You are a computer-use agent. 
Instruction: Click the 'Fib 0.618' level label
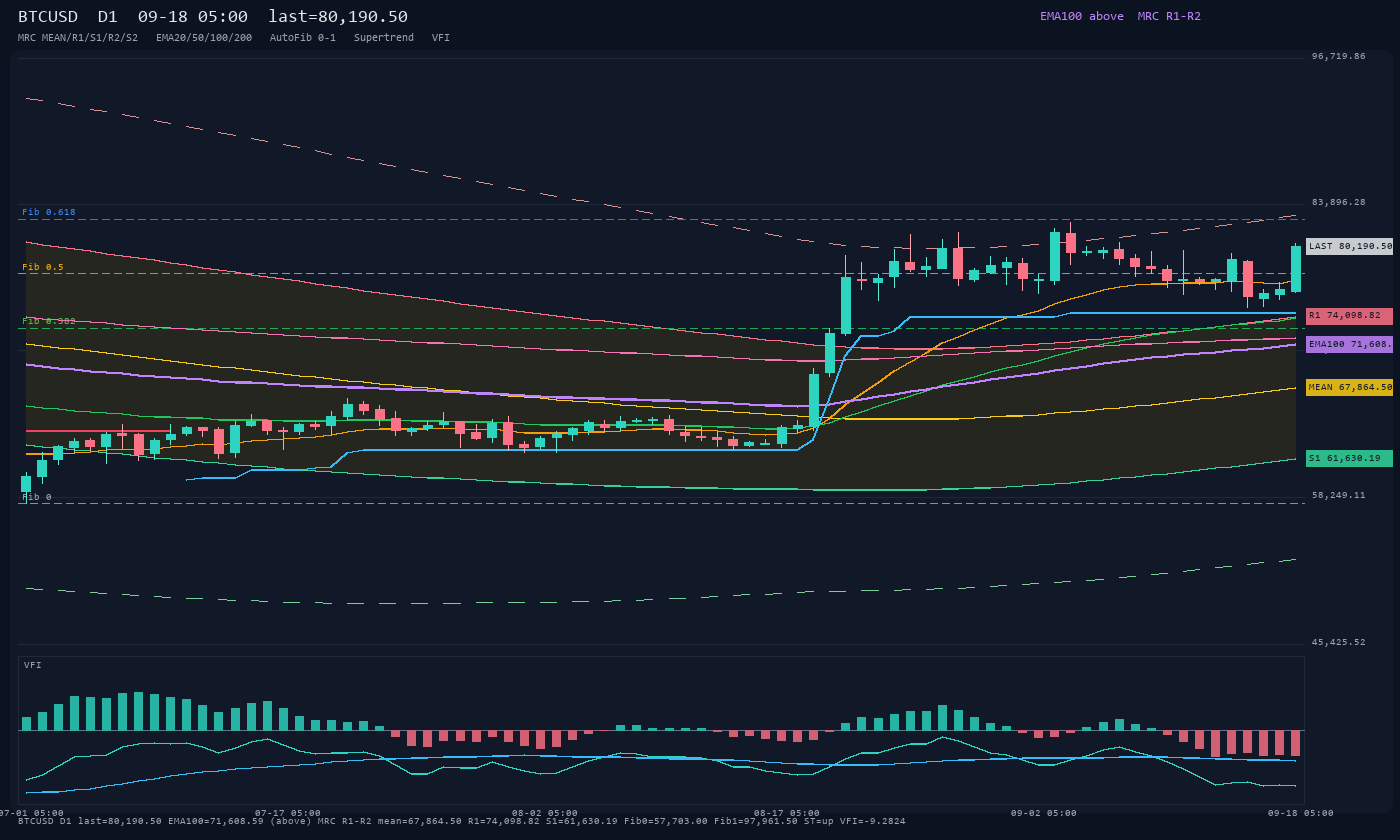point(49,212)
